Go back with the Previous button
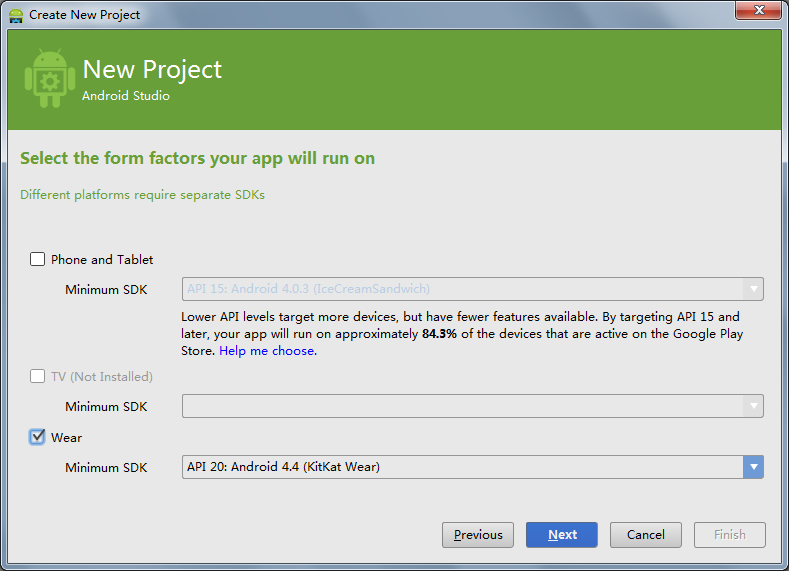Viewport: 789px width, 571px height. 478,535
